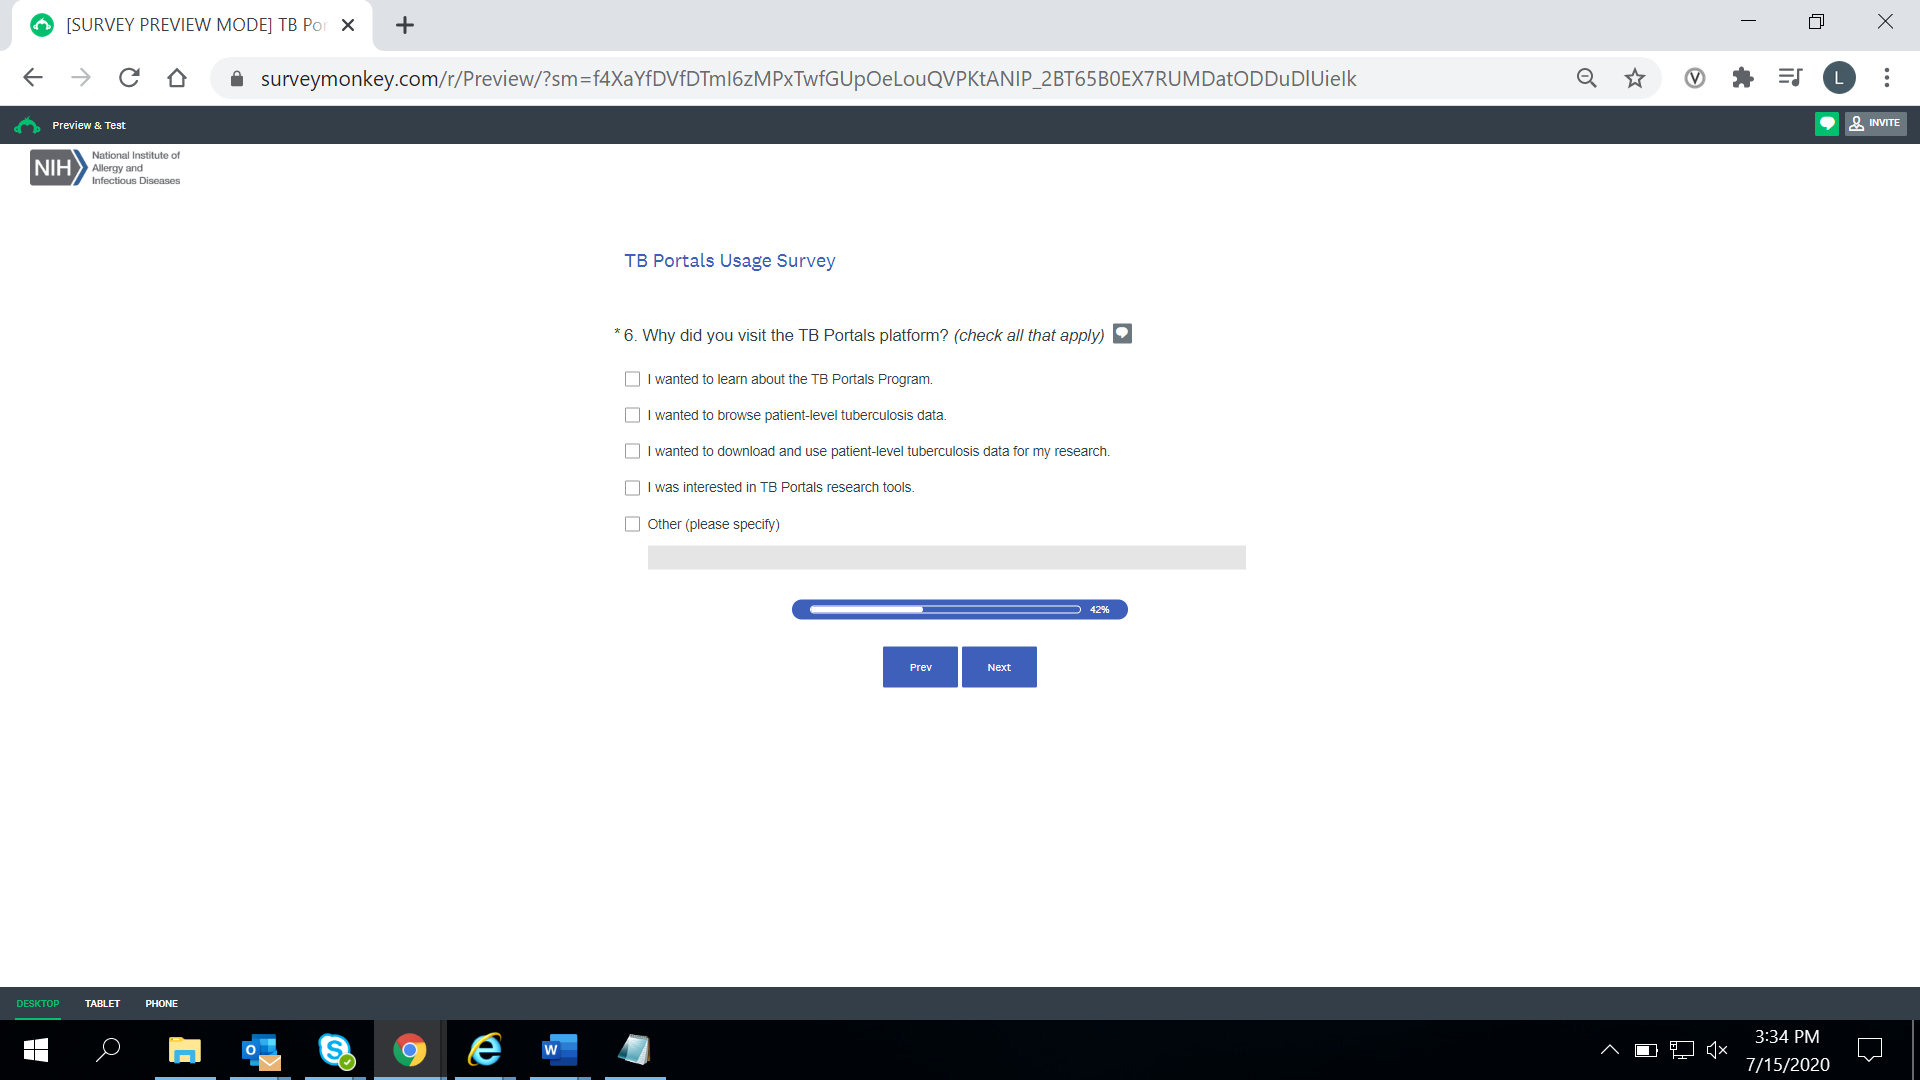Click the zoom magnifier icon in the address bar
Screen dimensions: 1920x1080
(x=1586, y=78)
